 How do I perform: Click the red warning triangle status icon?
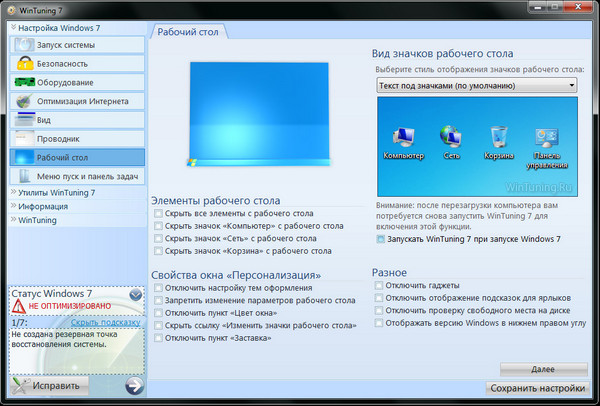[x=18, y=306]
